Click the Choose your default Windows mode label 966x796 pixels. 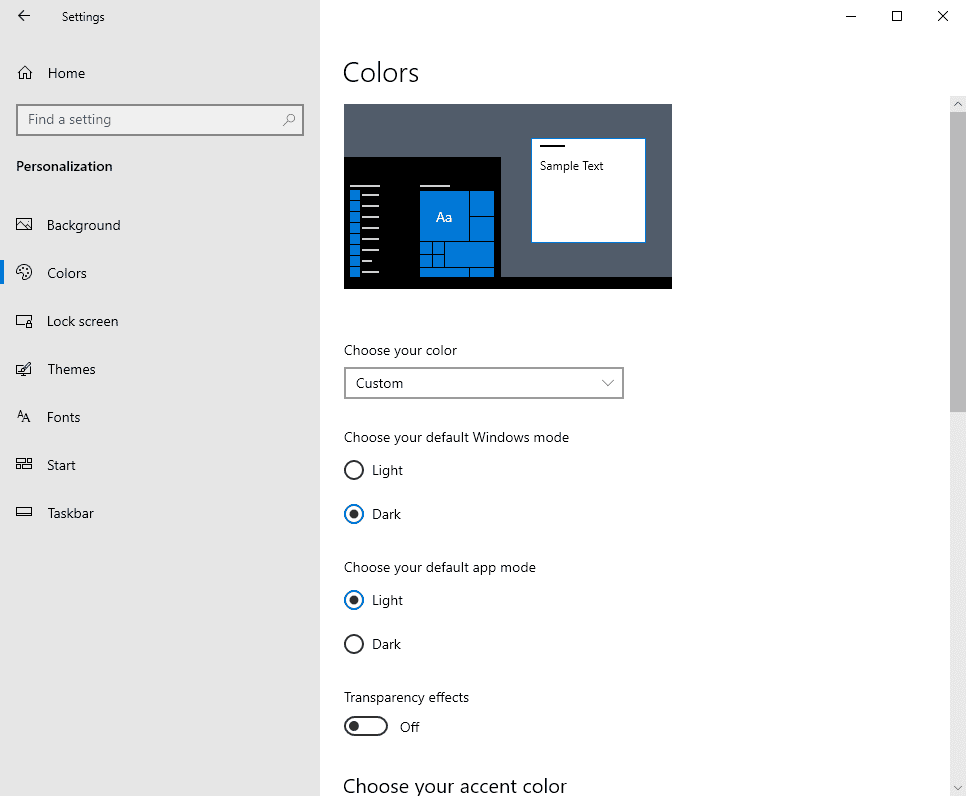pos(457,437)
